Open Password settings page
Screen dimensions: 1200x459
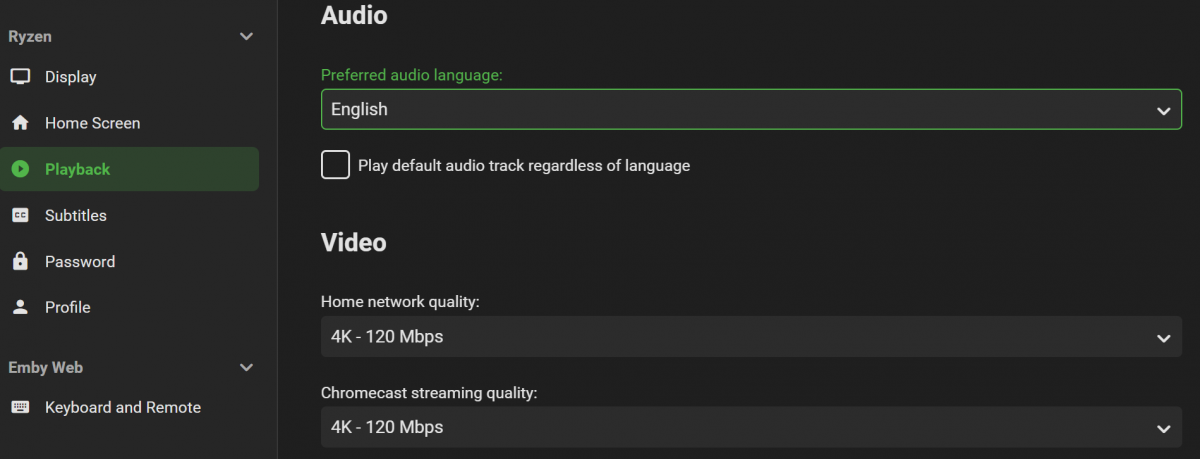(80, 261)
